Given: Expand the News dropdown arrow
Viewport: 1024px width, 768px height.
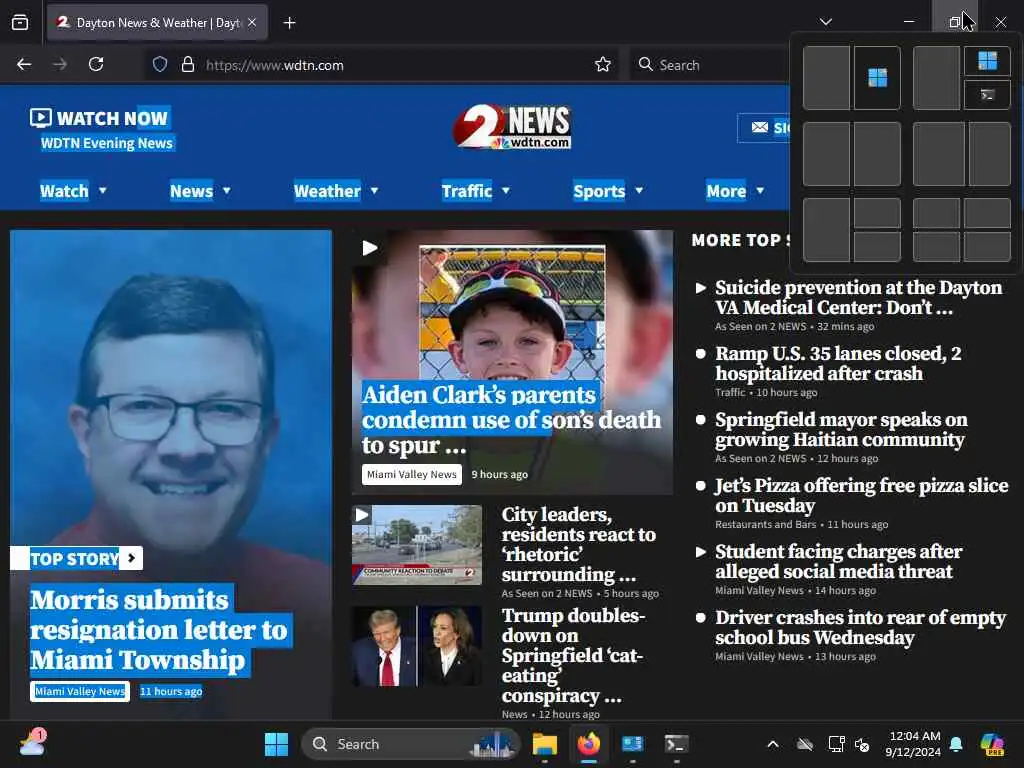Looking at the screenshot, I should pyautogui.click(x=227, y=191).
